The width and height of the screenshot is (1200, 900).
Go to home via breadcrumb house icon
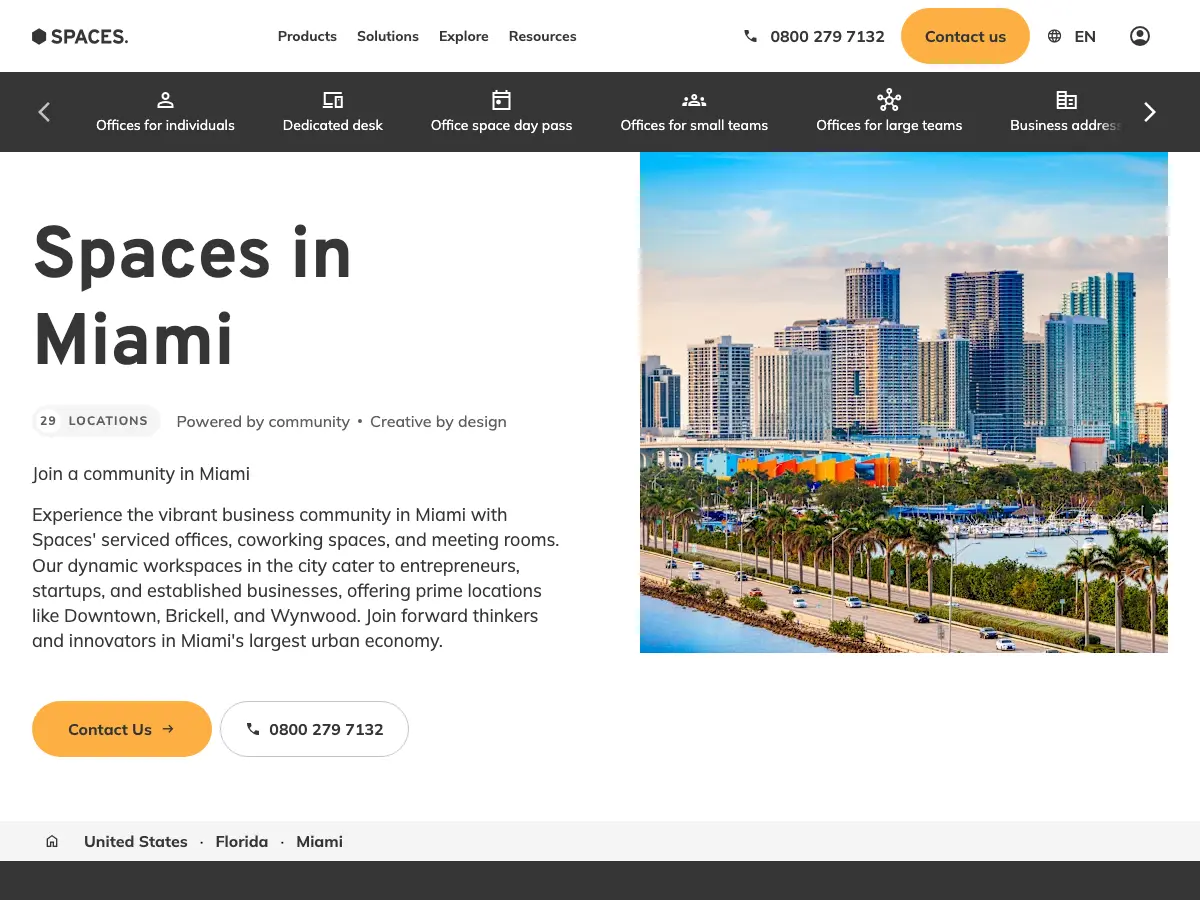[x=52, y=842]
